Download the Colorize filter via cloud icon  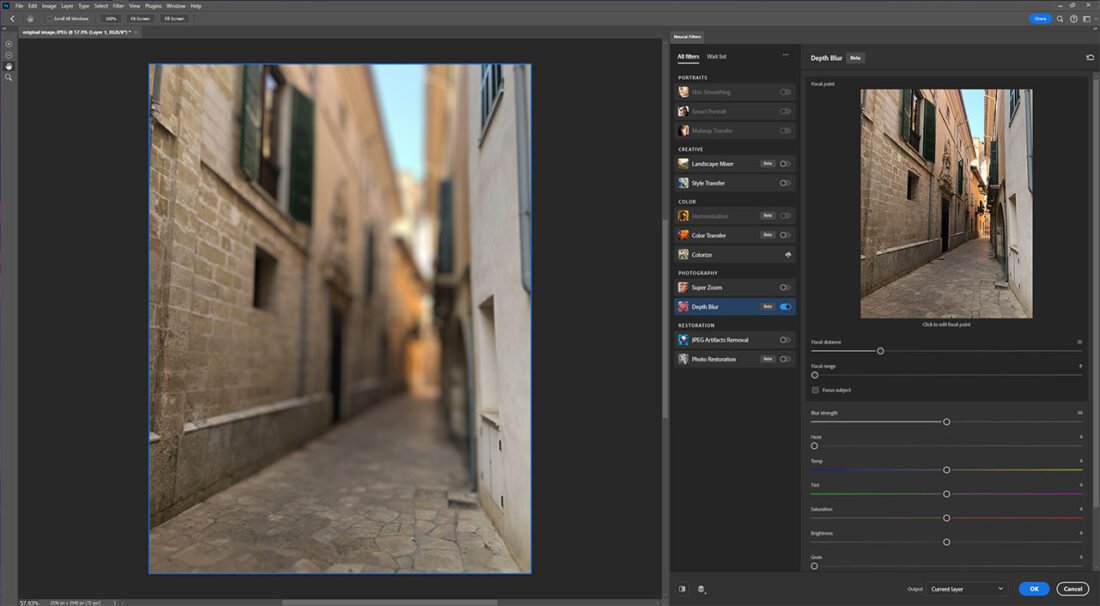[x=788, y=255]
